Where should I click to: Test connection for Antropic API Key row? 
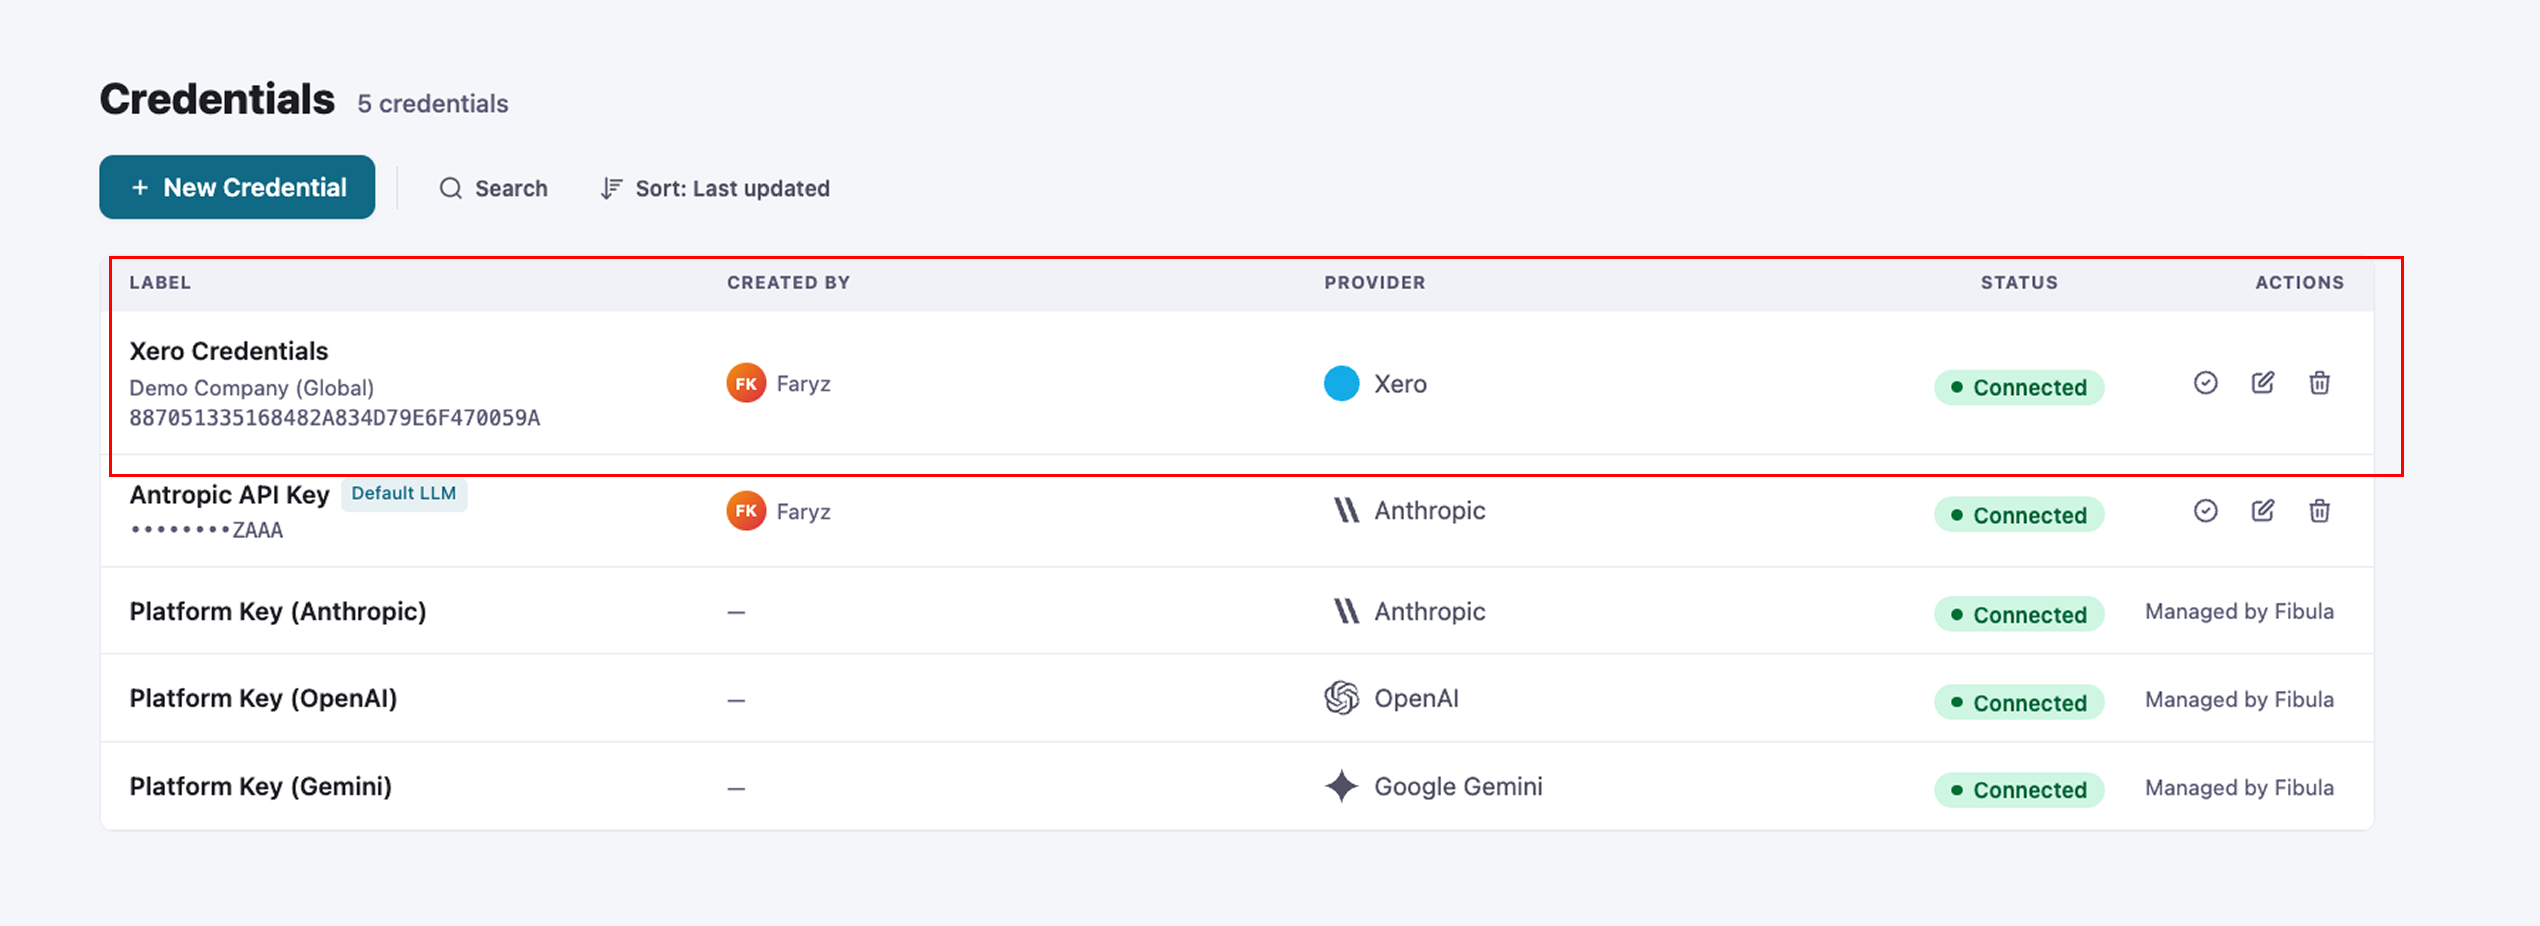pyautogui.click(x=2205, y=511)
